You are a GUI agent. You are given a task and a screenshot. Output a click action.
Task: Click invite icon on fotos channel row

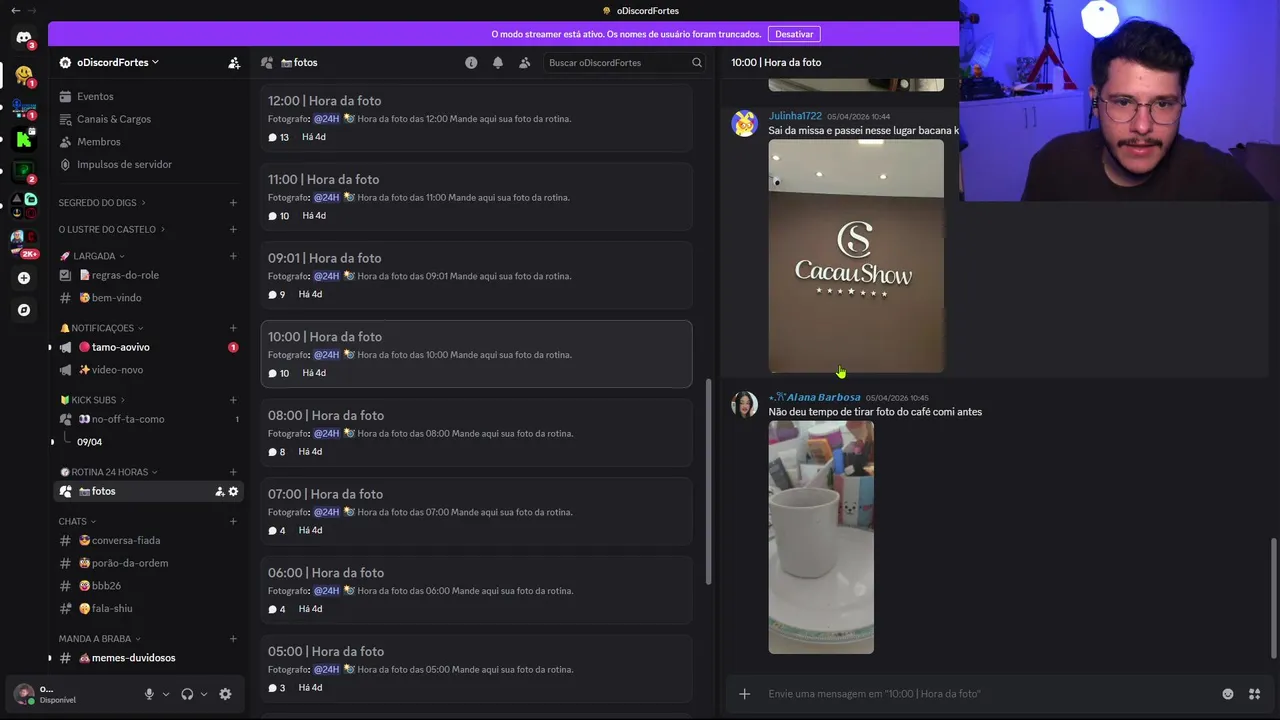point(219,491)
